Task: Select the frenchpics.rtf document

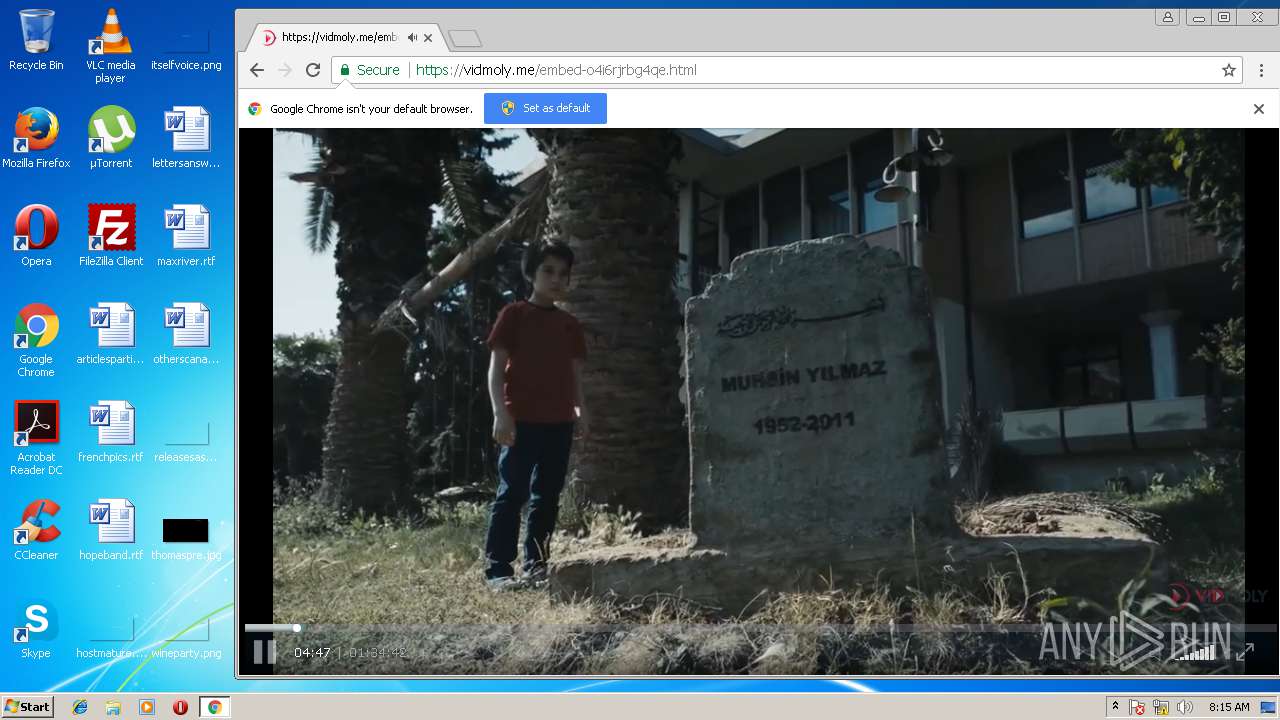Action: click(111, 432)
